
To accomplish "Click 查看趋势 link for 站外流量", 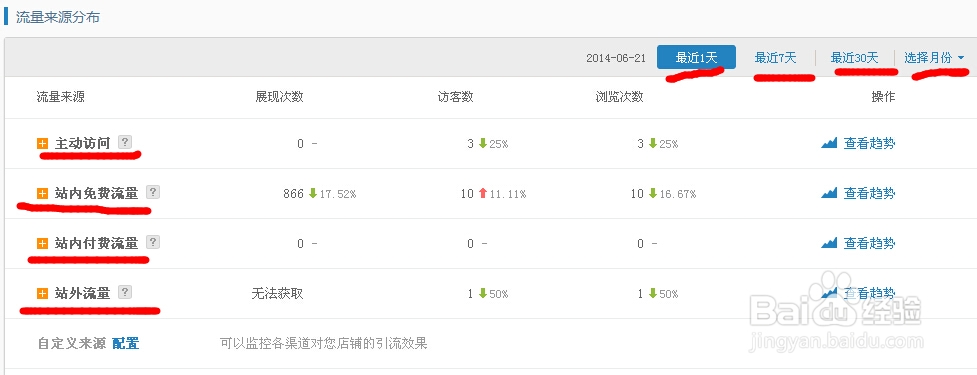I will click(x=869, y=293).
